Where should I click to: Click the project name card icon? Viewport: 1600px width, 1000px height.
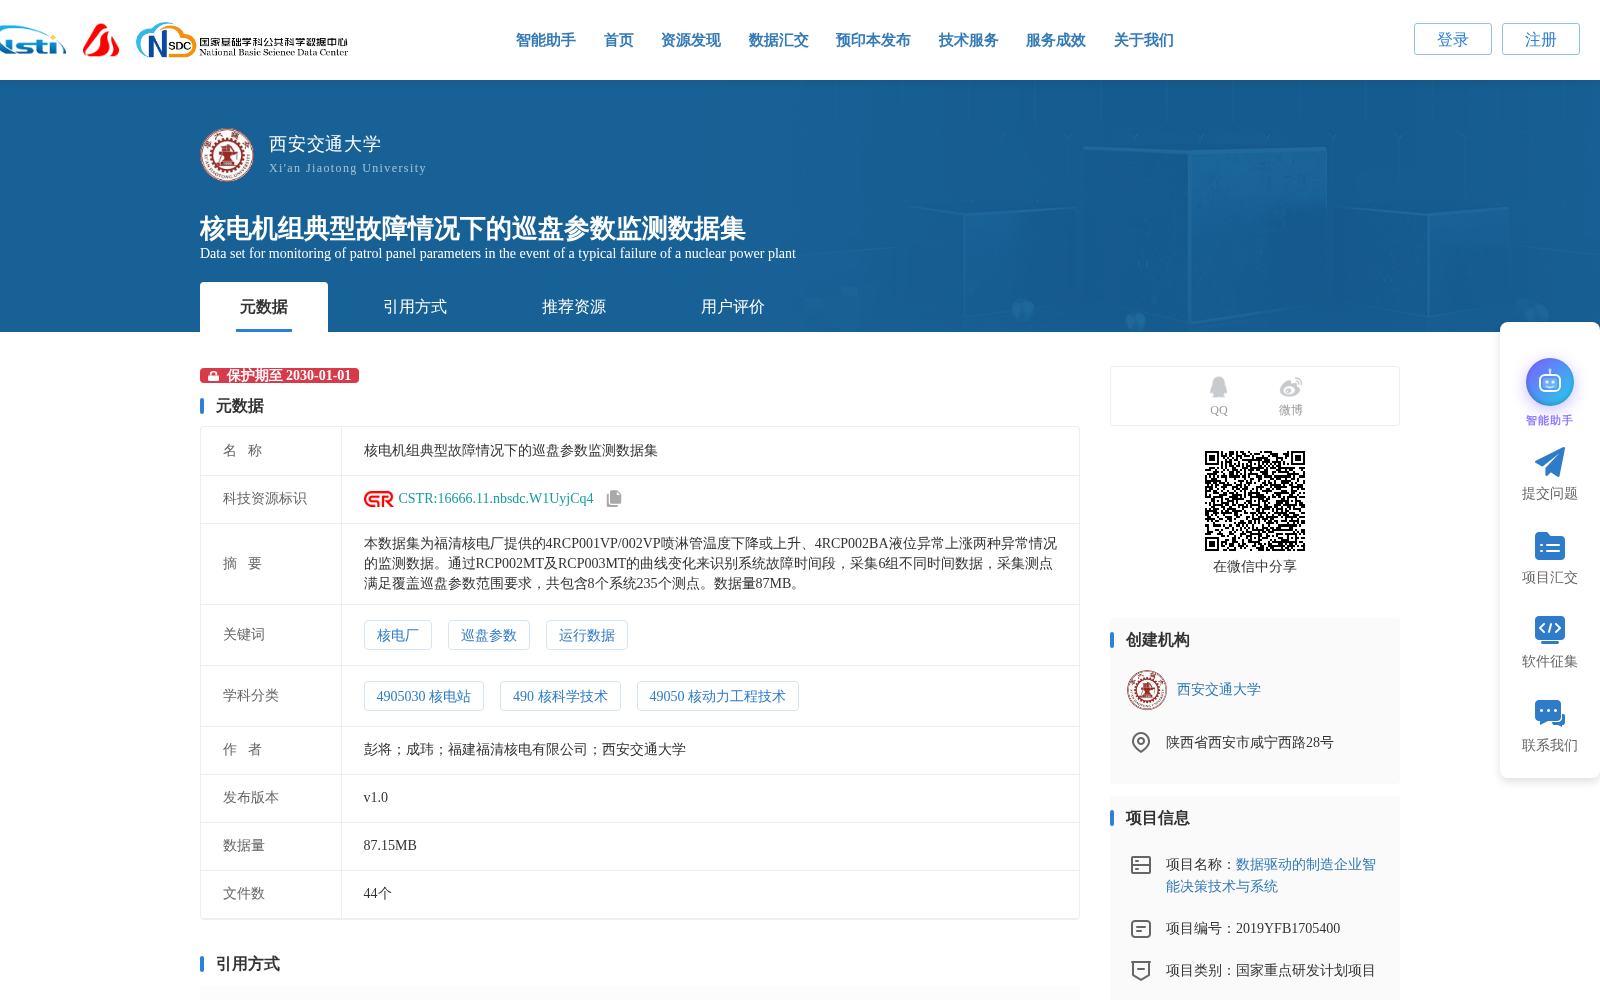pos(1141,865)
